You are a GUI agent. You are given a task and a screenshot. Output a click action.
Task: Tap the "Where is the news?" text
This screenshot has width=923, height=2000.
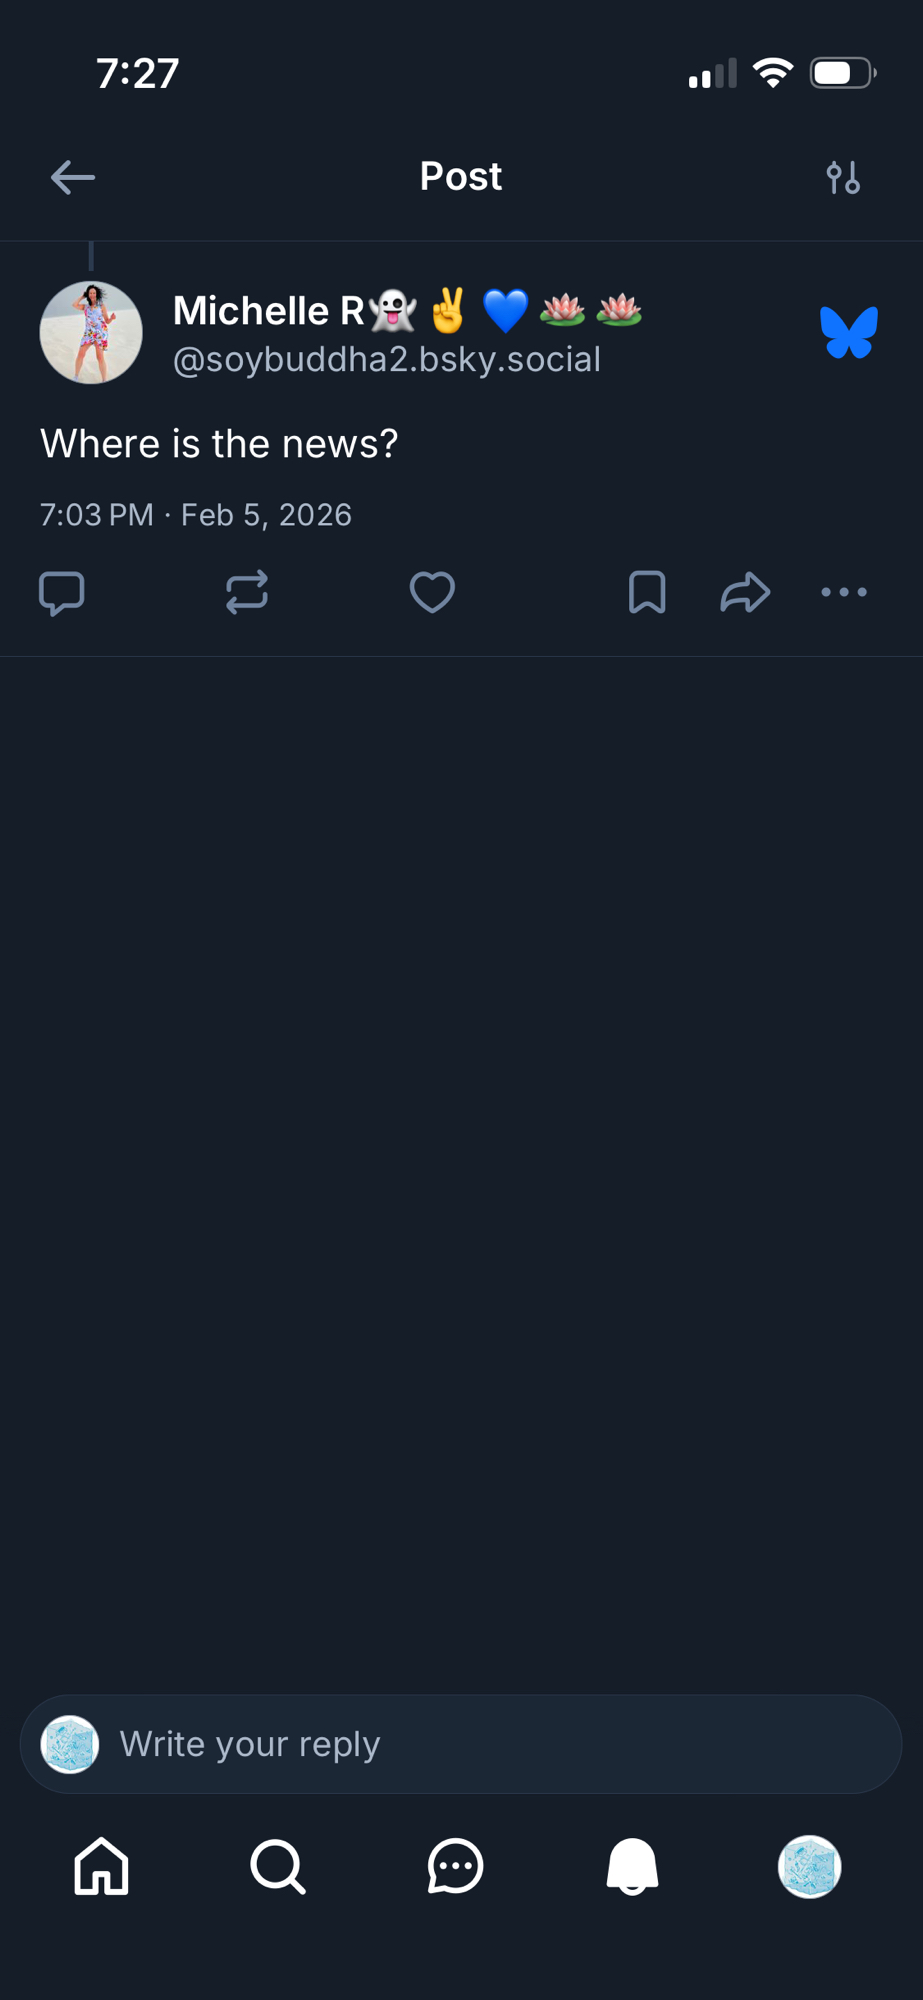click(219, 444)
